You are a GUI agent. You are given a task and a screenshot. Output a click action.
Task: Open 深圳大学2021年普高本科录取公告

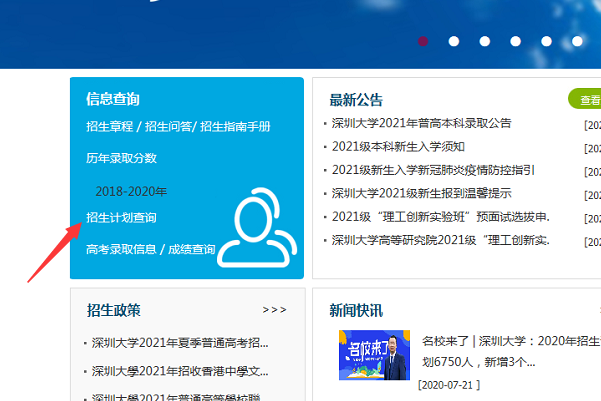pyautogui.click(x=422, y=123)
